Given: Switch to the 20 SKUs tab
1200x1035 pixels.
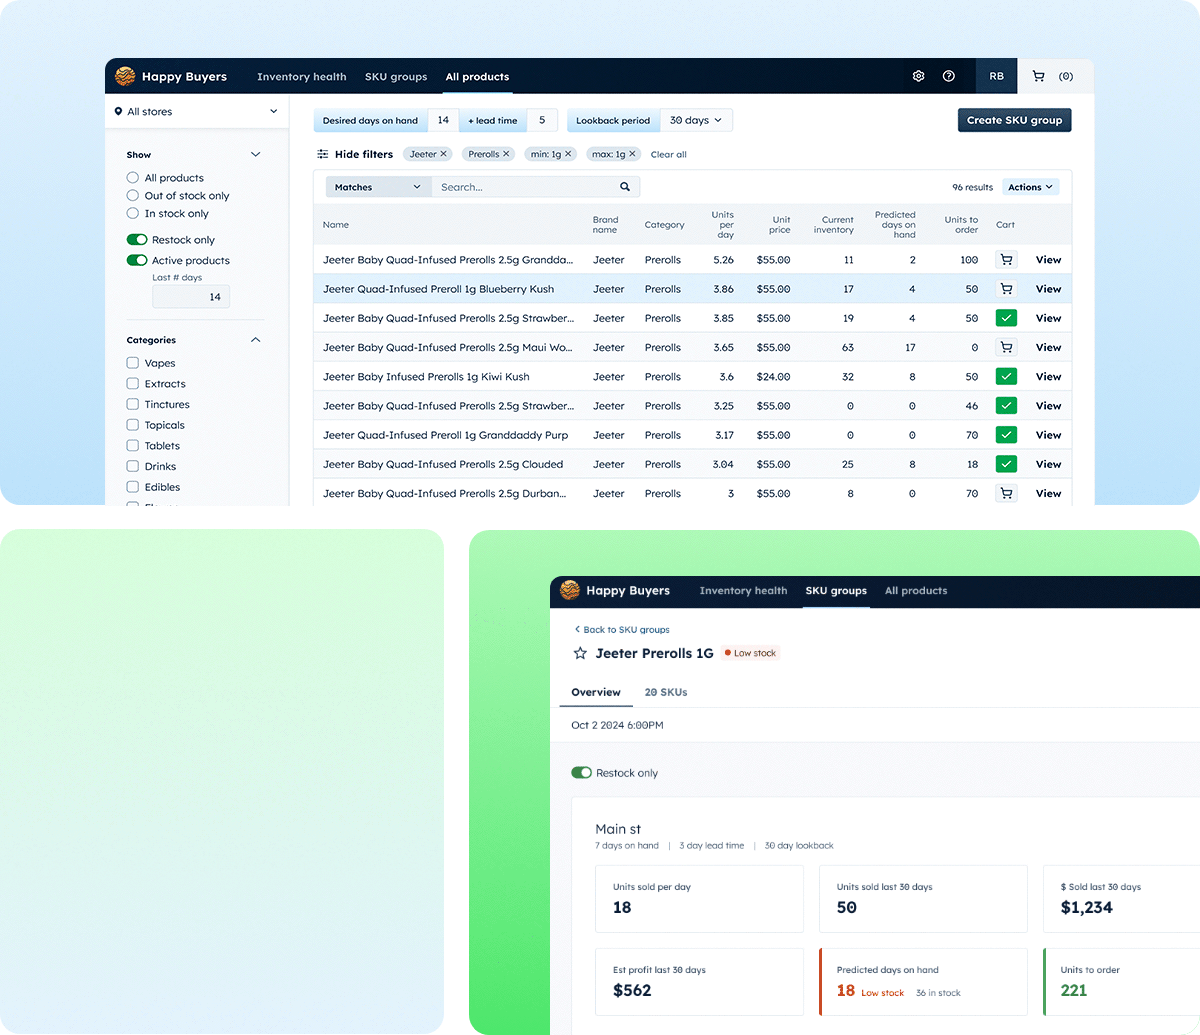Looking at the screenshot, I should [x=666, y=692].
